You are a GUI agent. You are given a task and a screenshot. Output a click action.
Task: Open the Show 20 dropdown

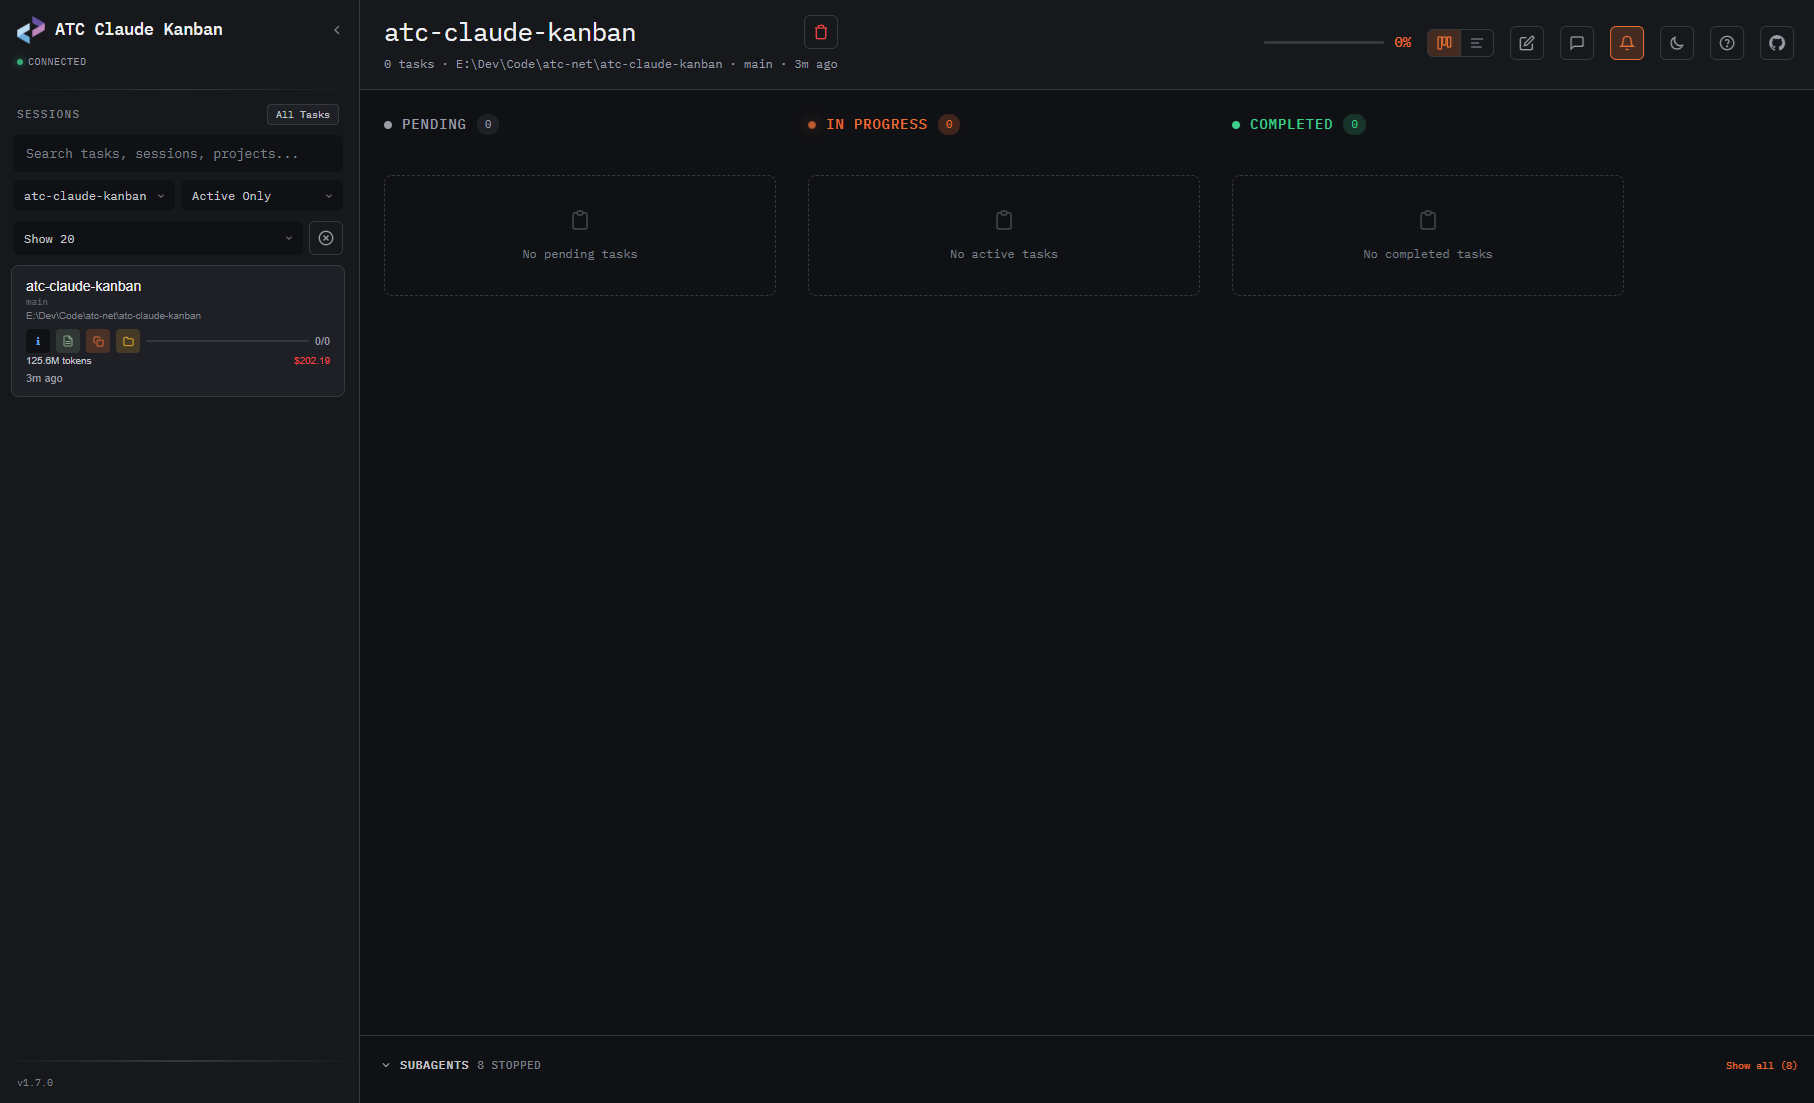[157, 238]
